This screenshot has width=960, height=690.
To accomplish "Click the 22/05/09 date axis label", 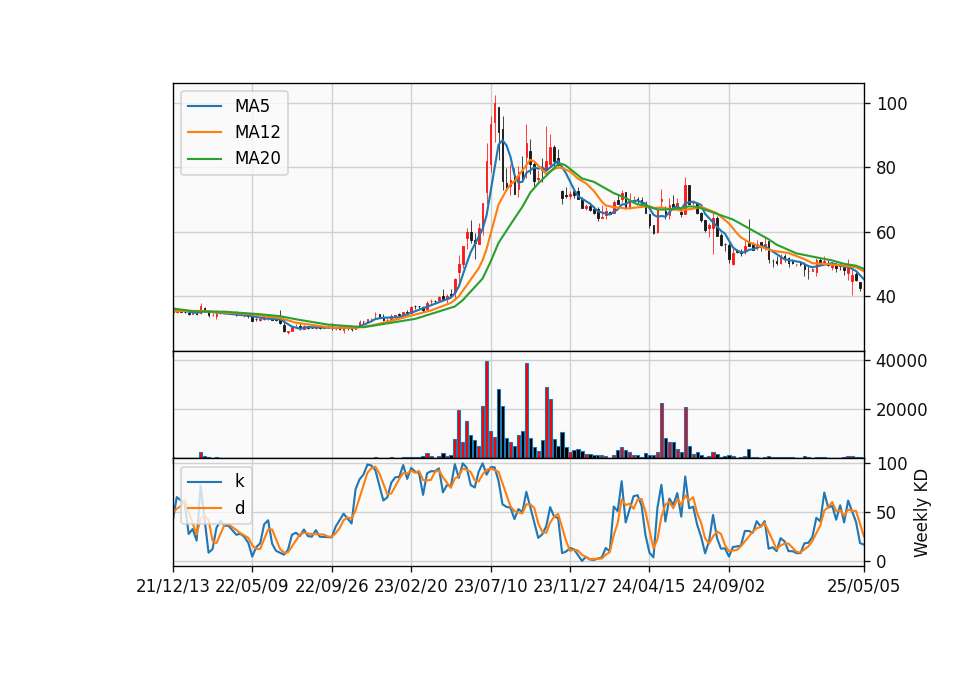I will tap(252, 586).
